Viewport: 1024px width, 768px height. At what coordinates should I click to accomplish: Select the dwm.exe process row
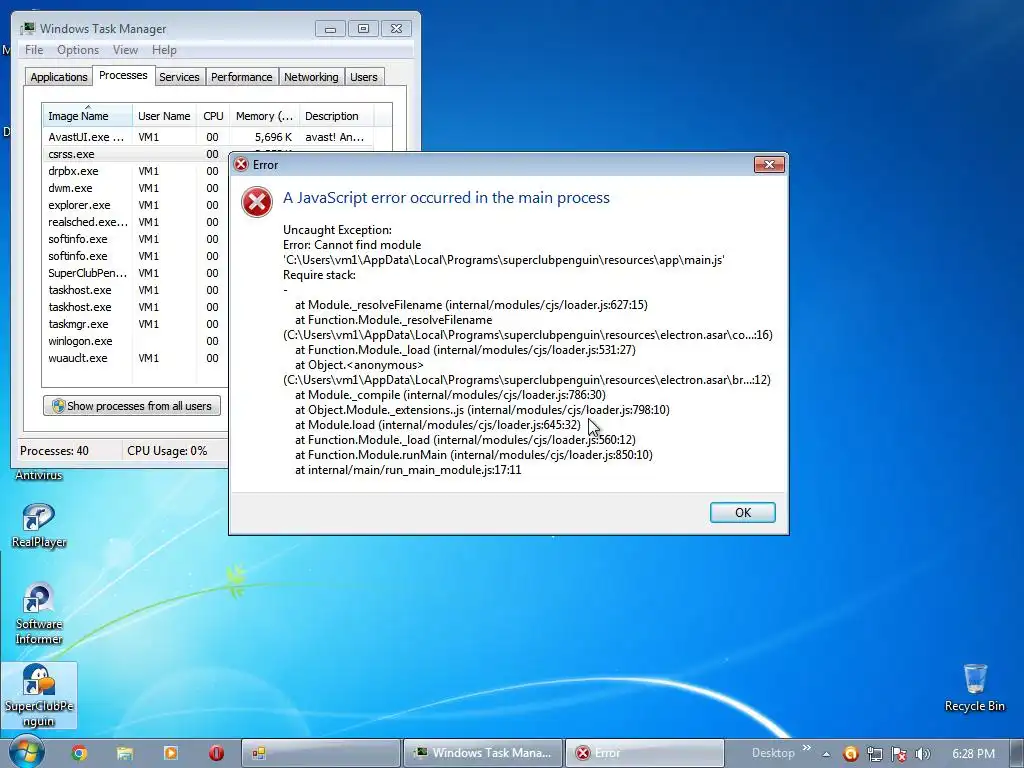click(136, 188)
